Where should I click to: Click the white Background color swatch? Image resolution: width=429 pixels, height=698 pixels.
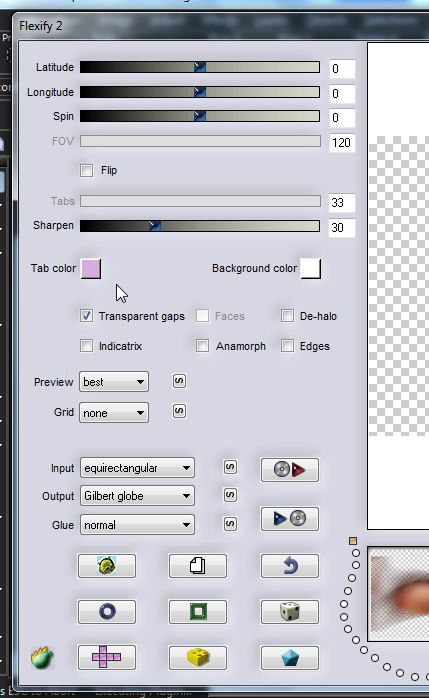coord(311,268)
